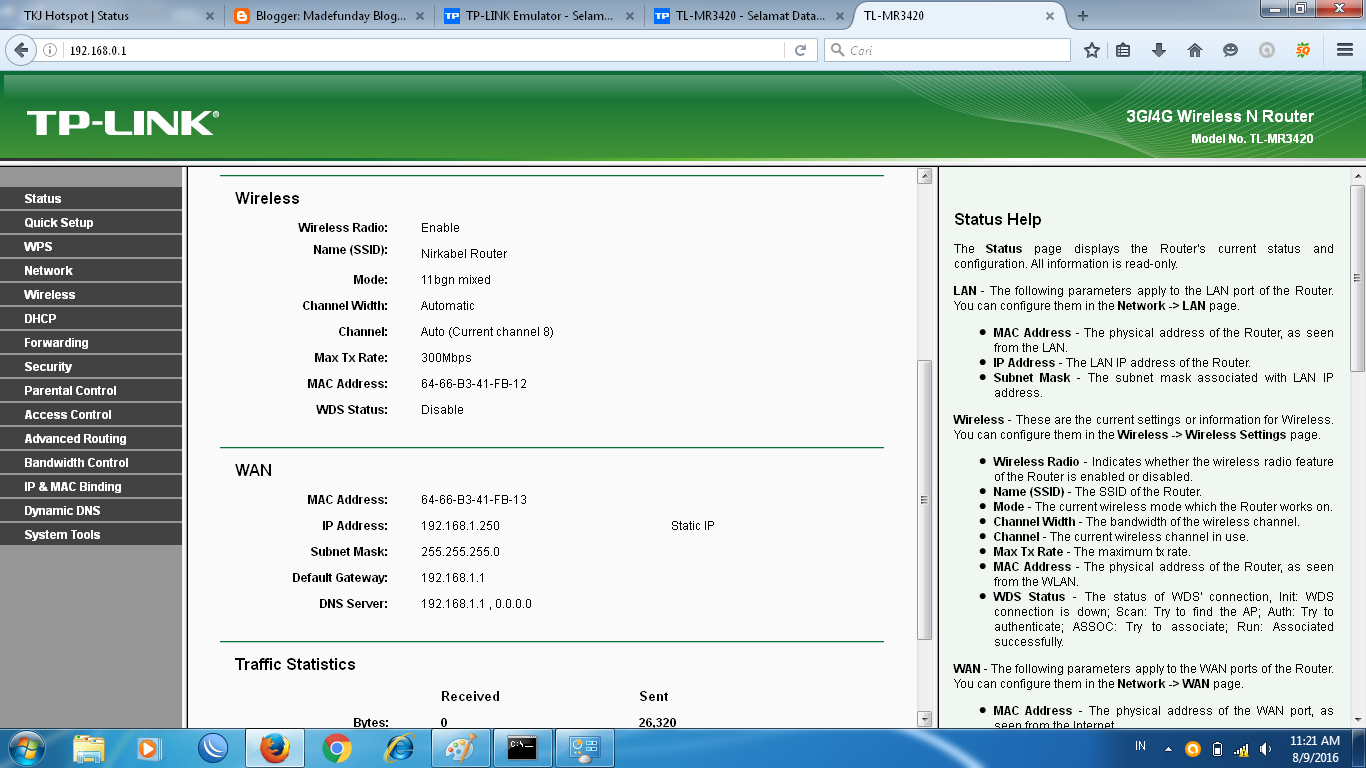Viewport: 1366px width, 768px height.
Task: Bookmark this page with the star icon
Action: pos(1092,50)
